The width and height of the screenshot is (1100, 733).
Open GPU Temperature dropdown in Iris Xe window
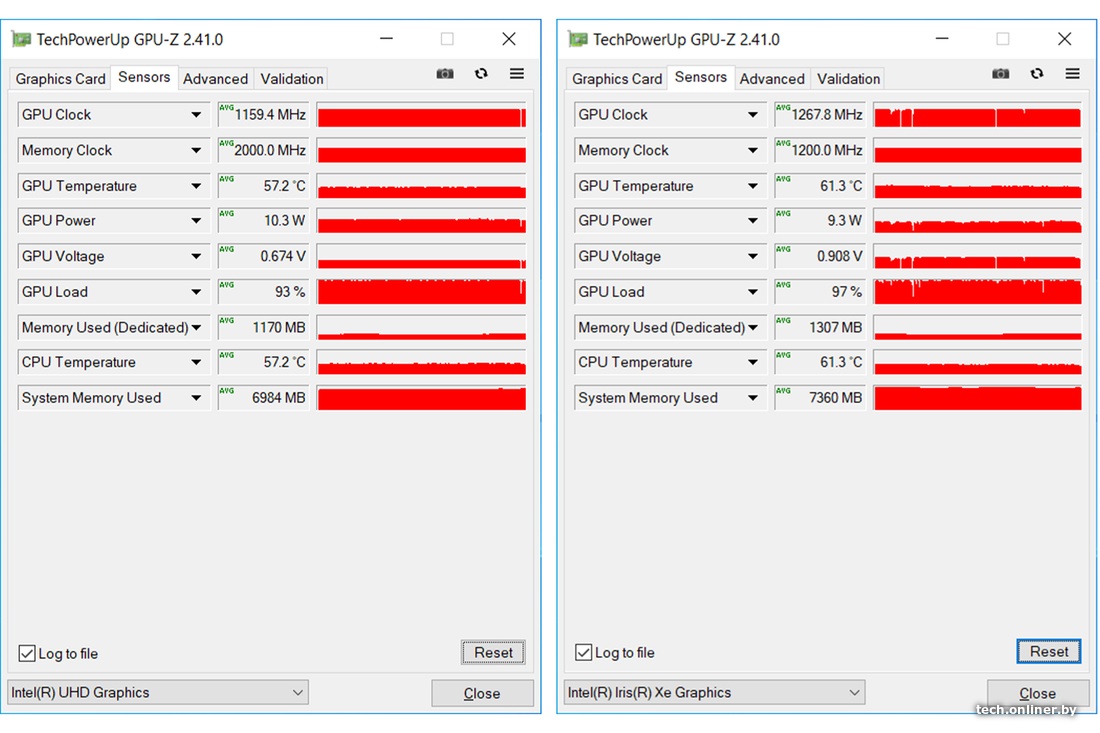pos(670,186)
